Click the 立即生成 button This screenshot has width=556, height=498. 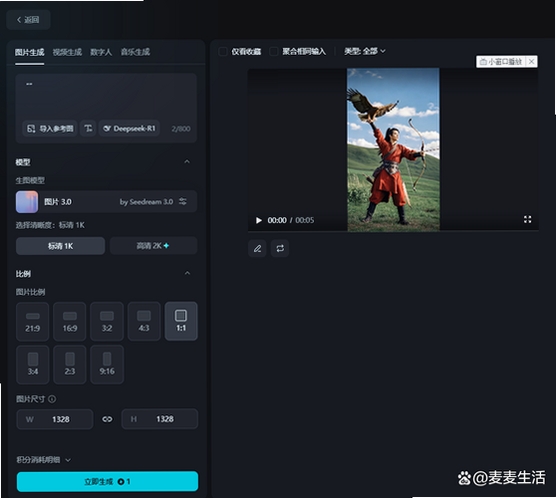click(x=107, y=481)
